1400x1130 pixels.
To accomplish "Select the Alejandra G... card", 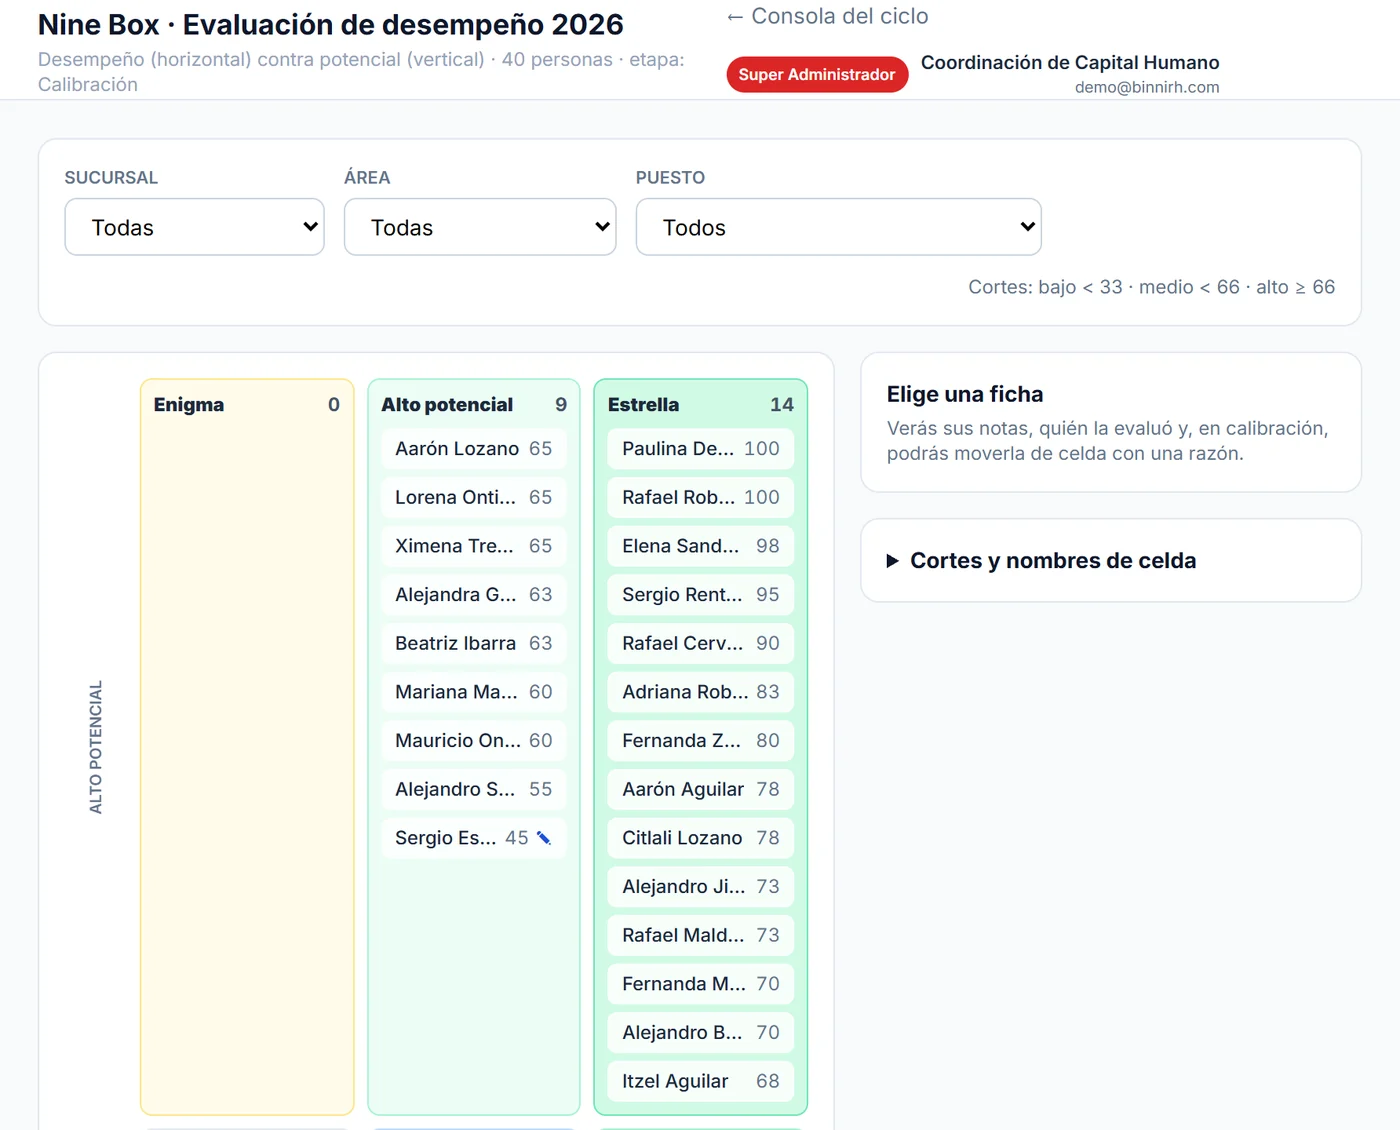I will [474, 595].
